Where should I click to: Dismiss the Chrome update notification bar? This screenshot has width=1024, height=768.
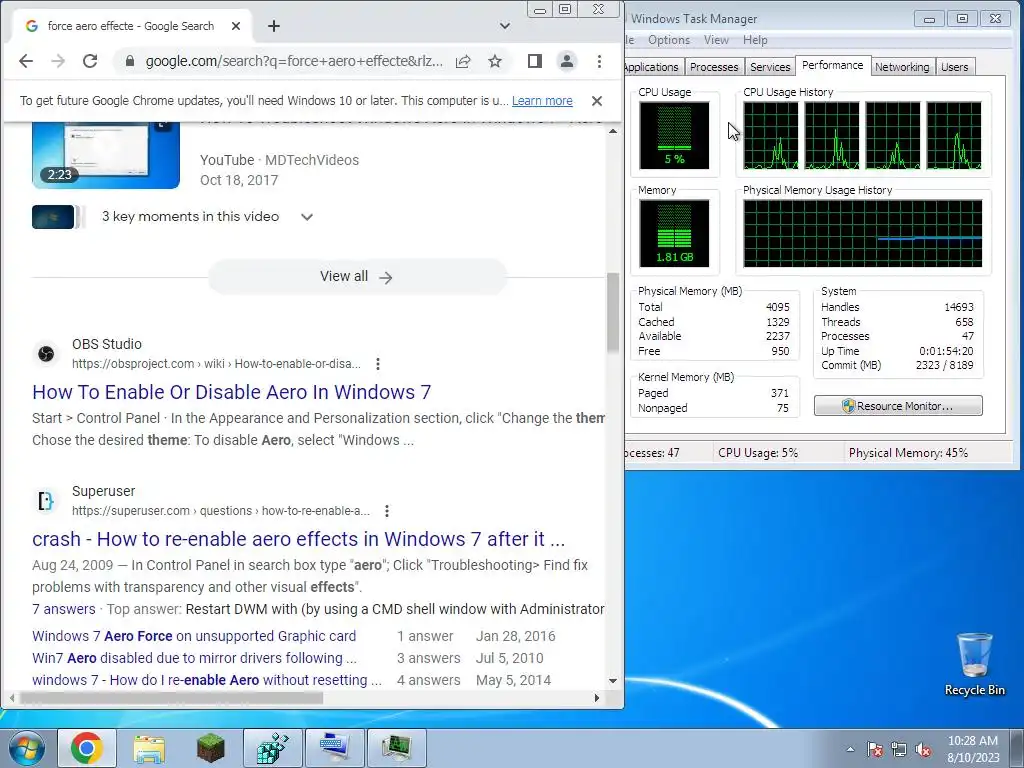coord(596,101)
